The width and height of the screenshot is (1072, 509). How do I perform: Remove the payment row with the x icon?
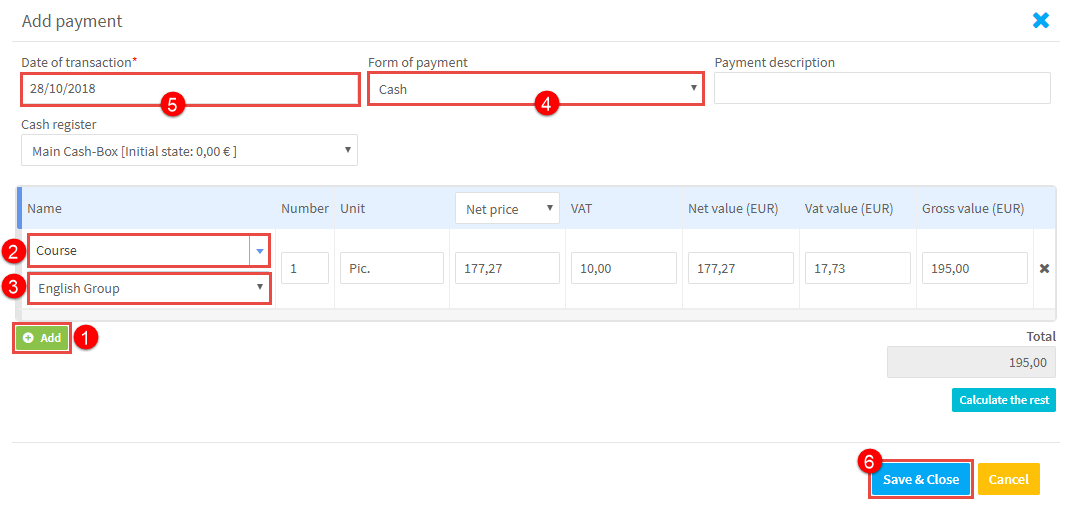(1044, 268)
